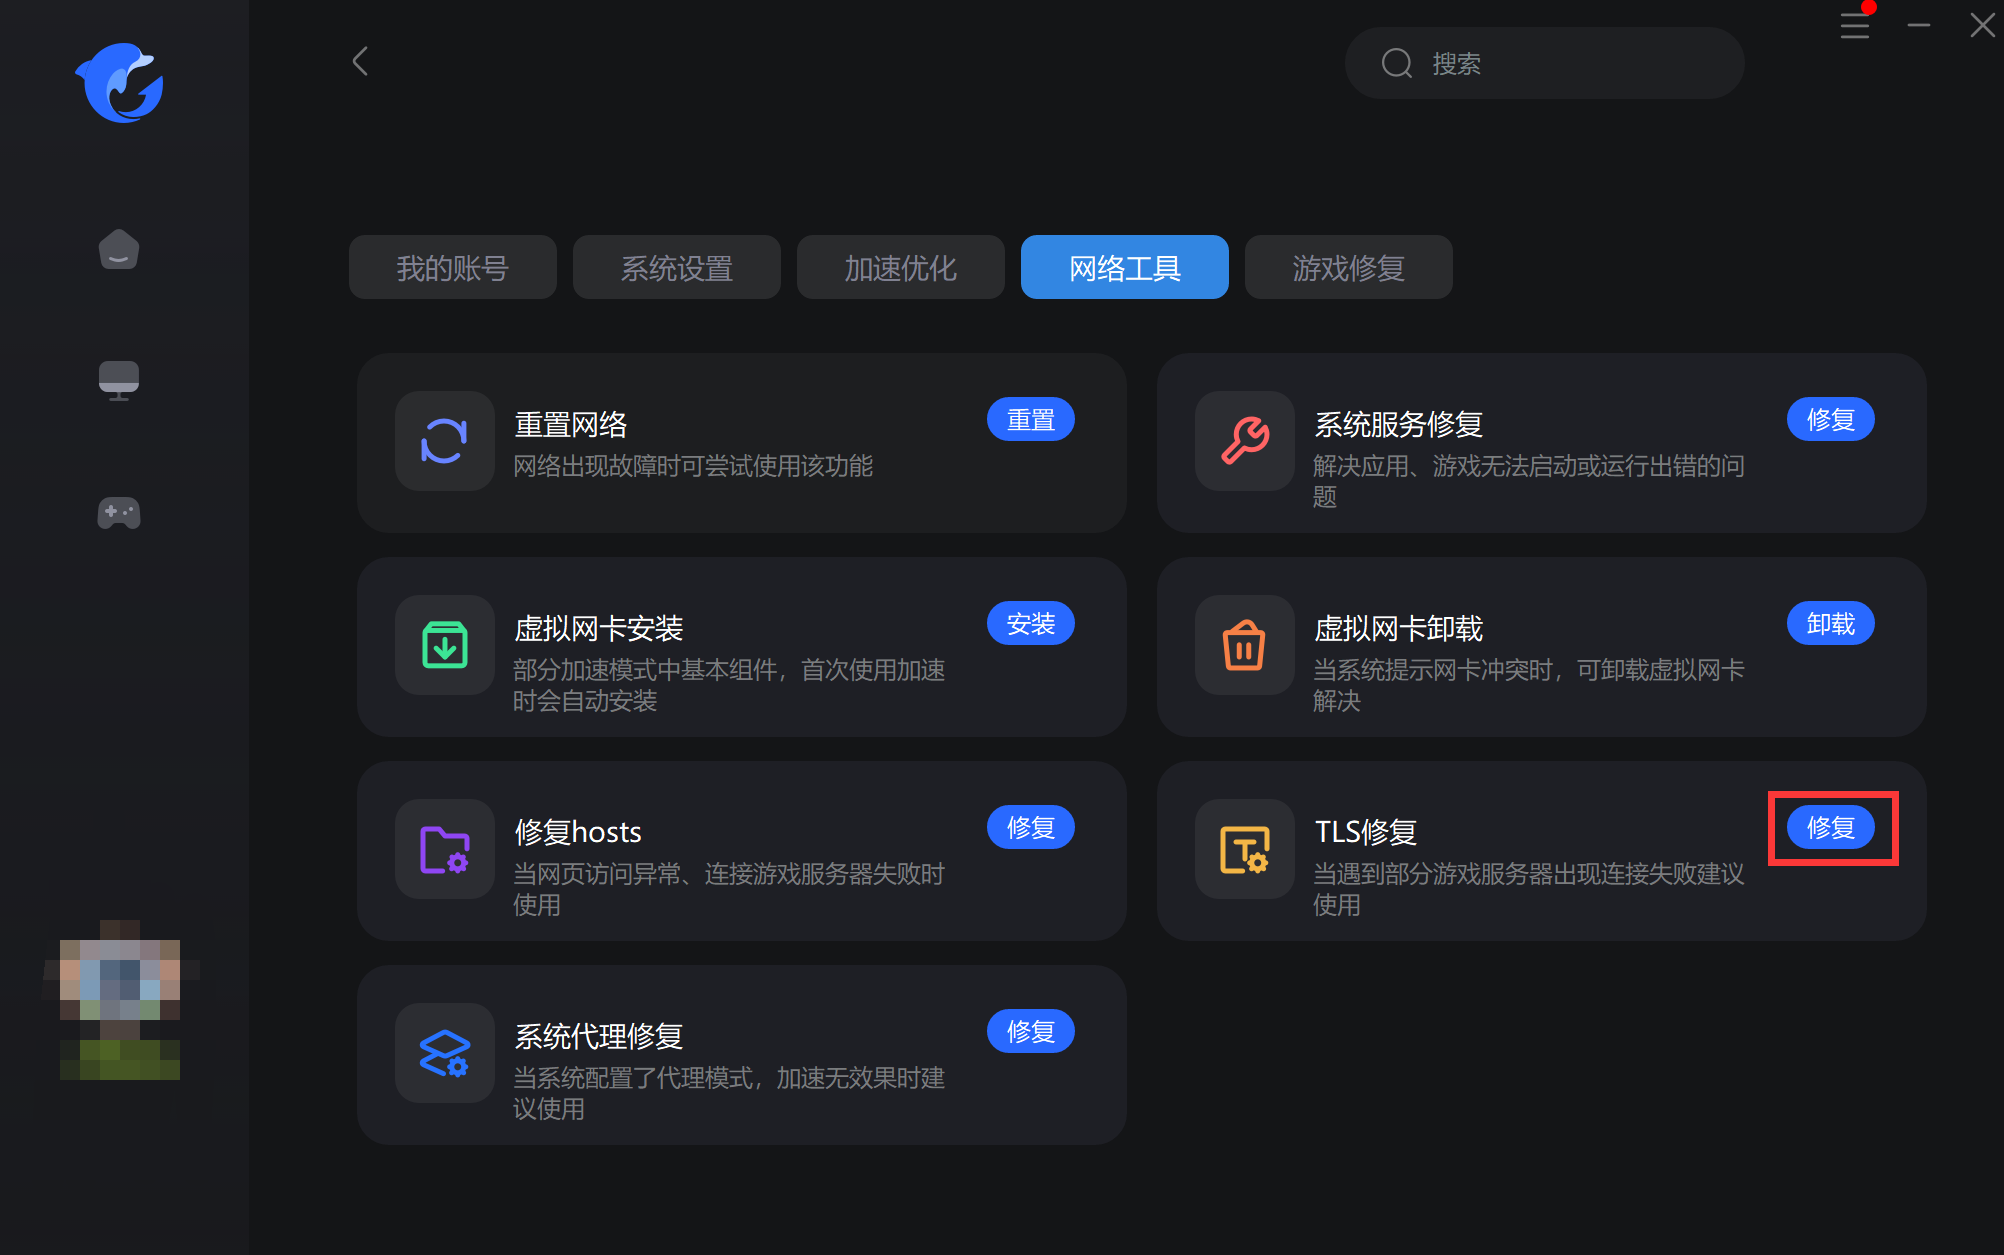
Task: Click description 当网页访问异常、连接游戏服务器失败时
Action: 729,889
